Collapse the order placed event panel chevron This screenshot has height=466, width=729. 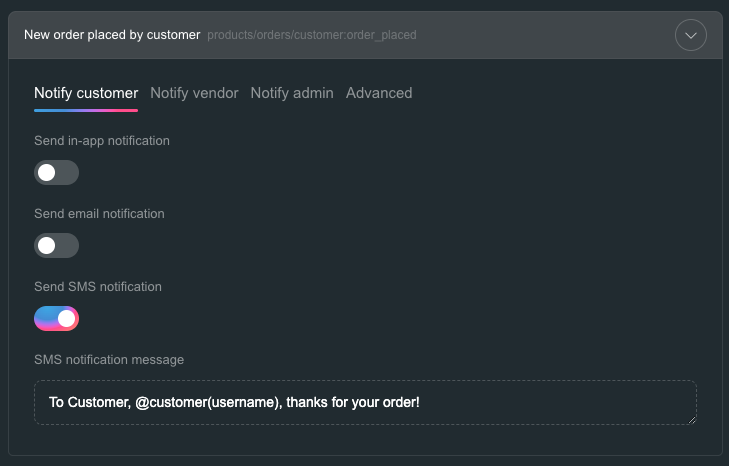click(691, 35)
